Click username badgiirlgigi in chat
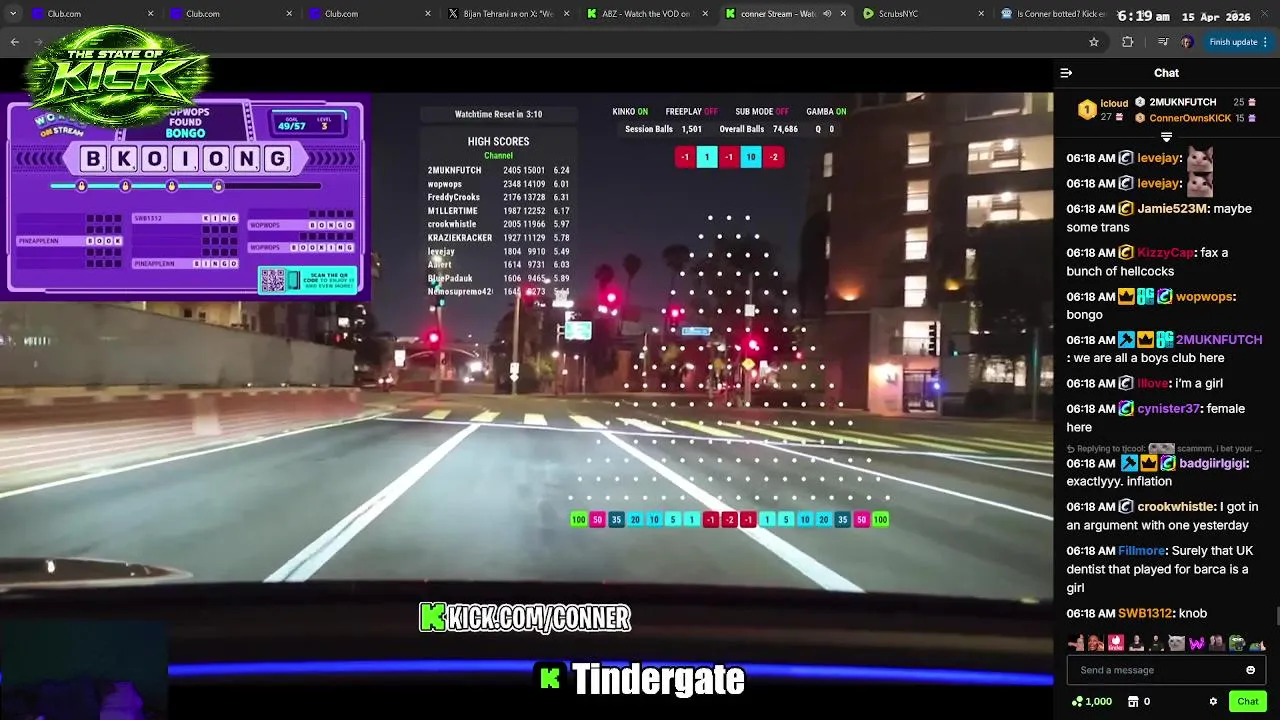 tap(1213, 464)
